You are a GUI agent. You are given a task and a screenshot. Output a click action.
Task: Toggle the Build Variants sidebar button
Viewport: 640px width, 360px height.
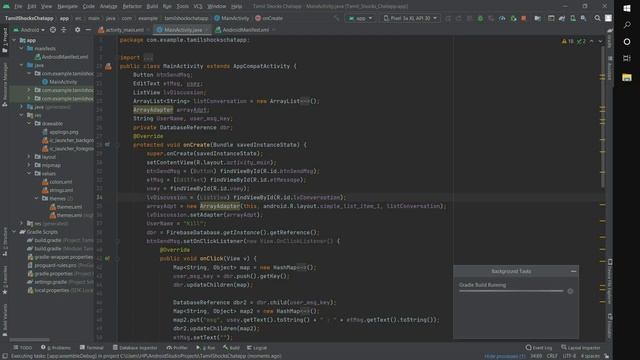(4, 320)
